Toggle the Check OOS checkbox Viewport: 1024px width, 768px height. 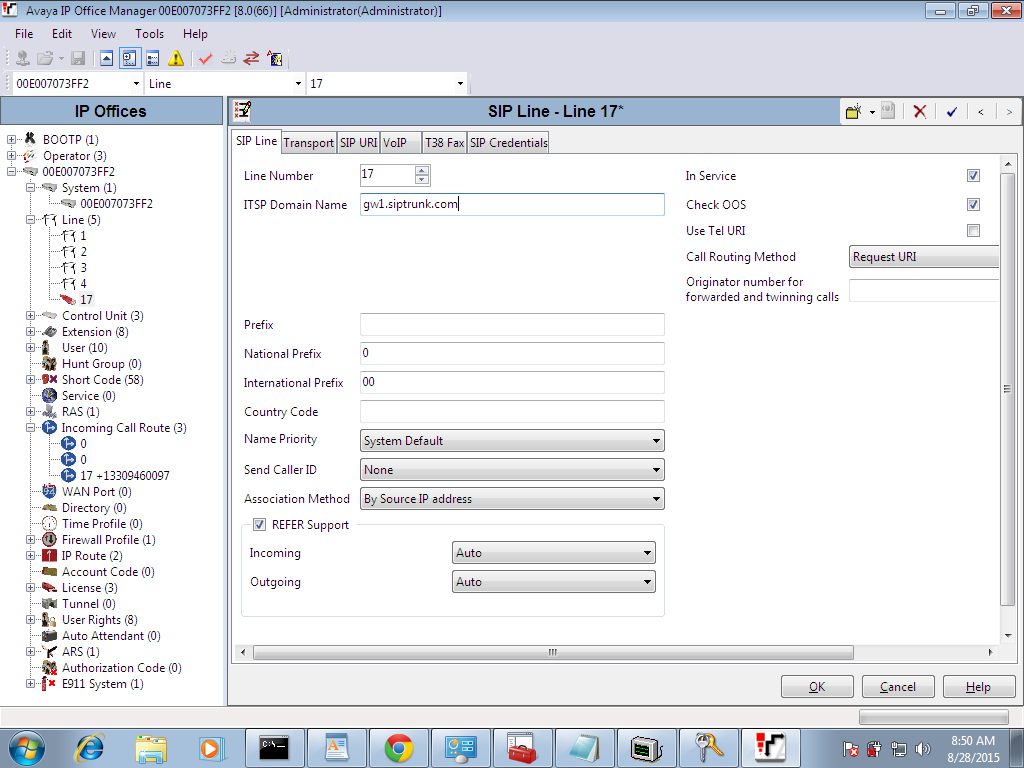click(973, 204)
